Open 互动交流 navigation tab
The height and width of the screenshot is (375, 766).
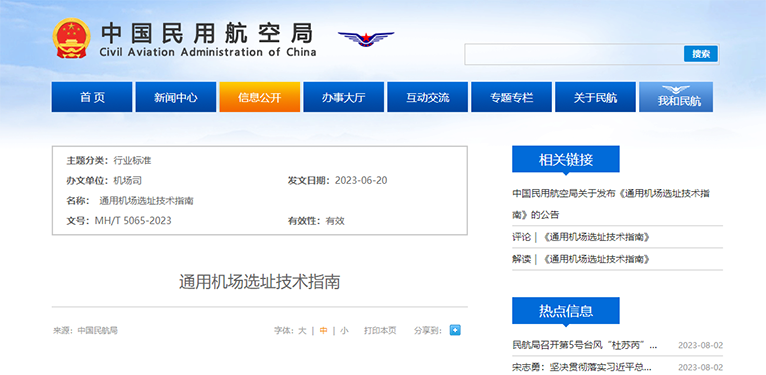[427, 97]
